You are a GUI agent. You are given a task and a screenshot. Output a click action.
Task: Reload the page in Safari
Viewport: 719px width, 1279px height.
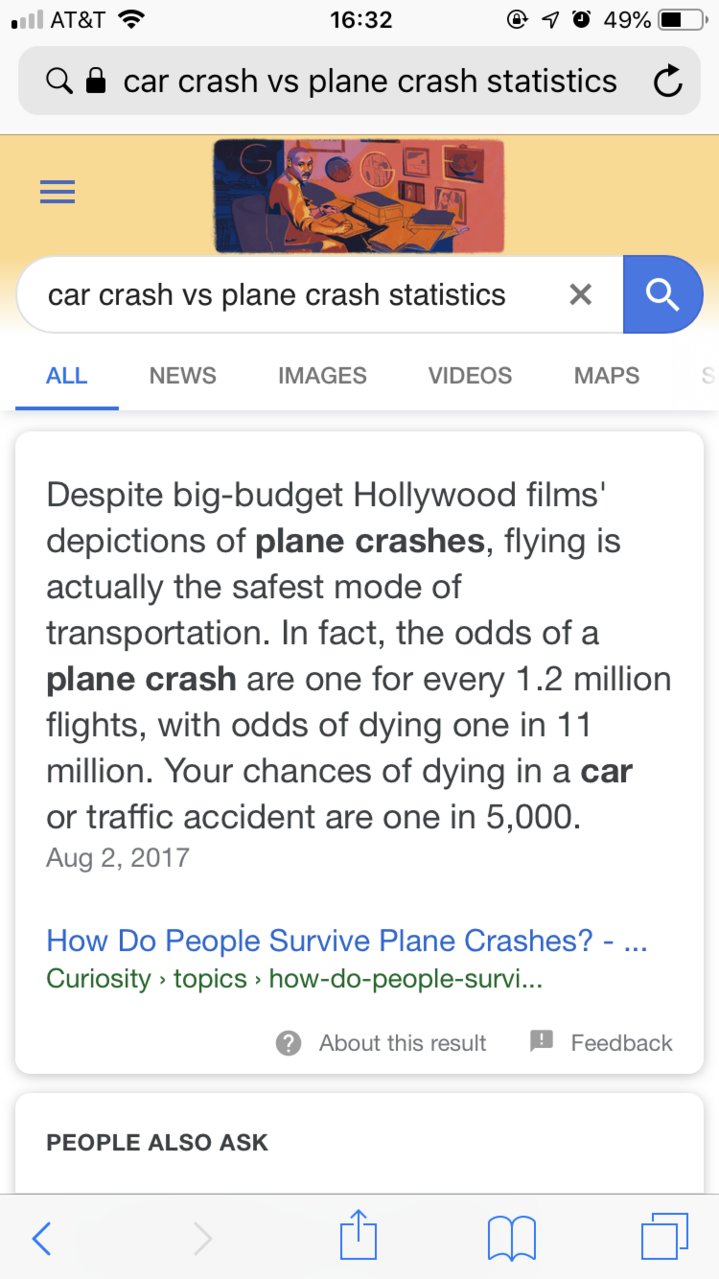click(667, 81)
